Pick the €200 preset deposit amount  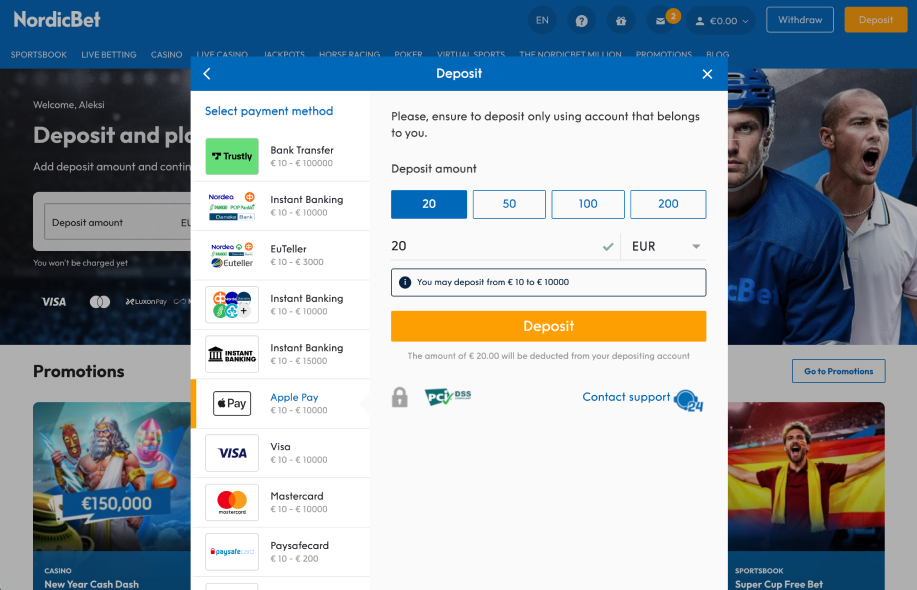(x=667, y=204)
